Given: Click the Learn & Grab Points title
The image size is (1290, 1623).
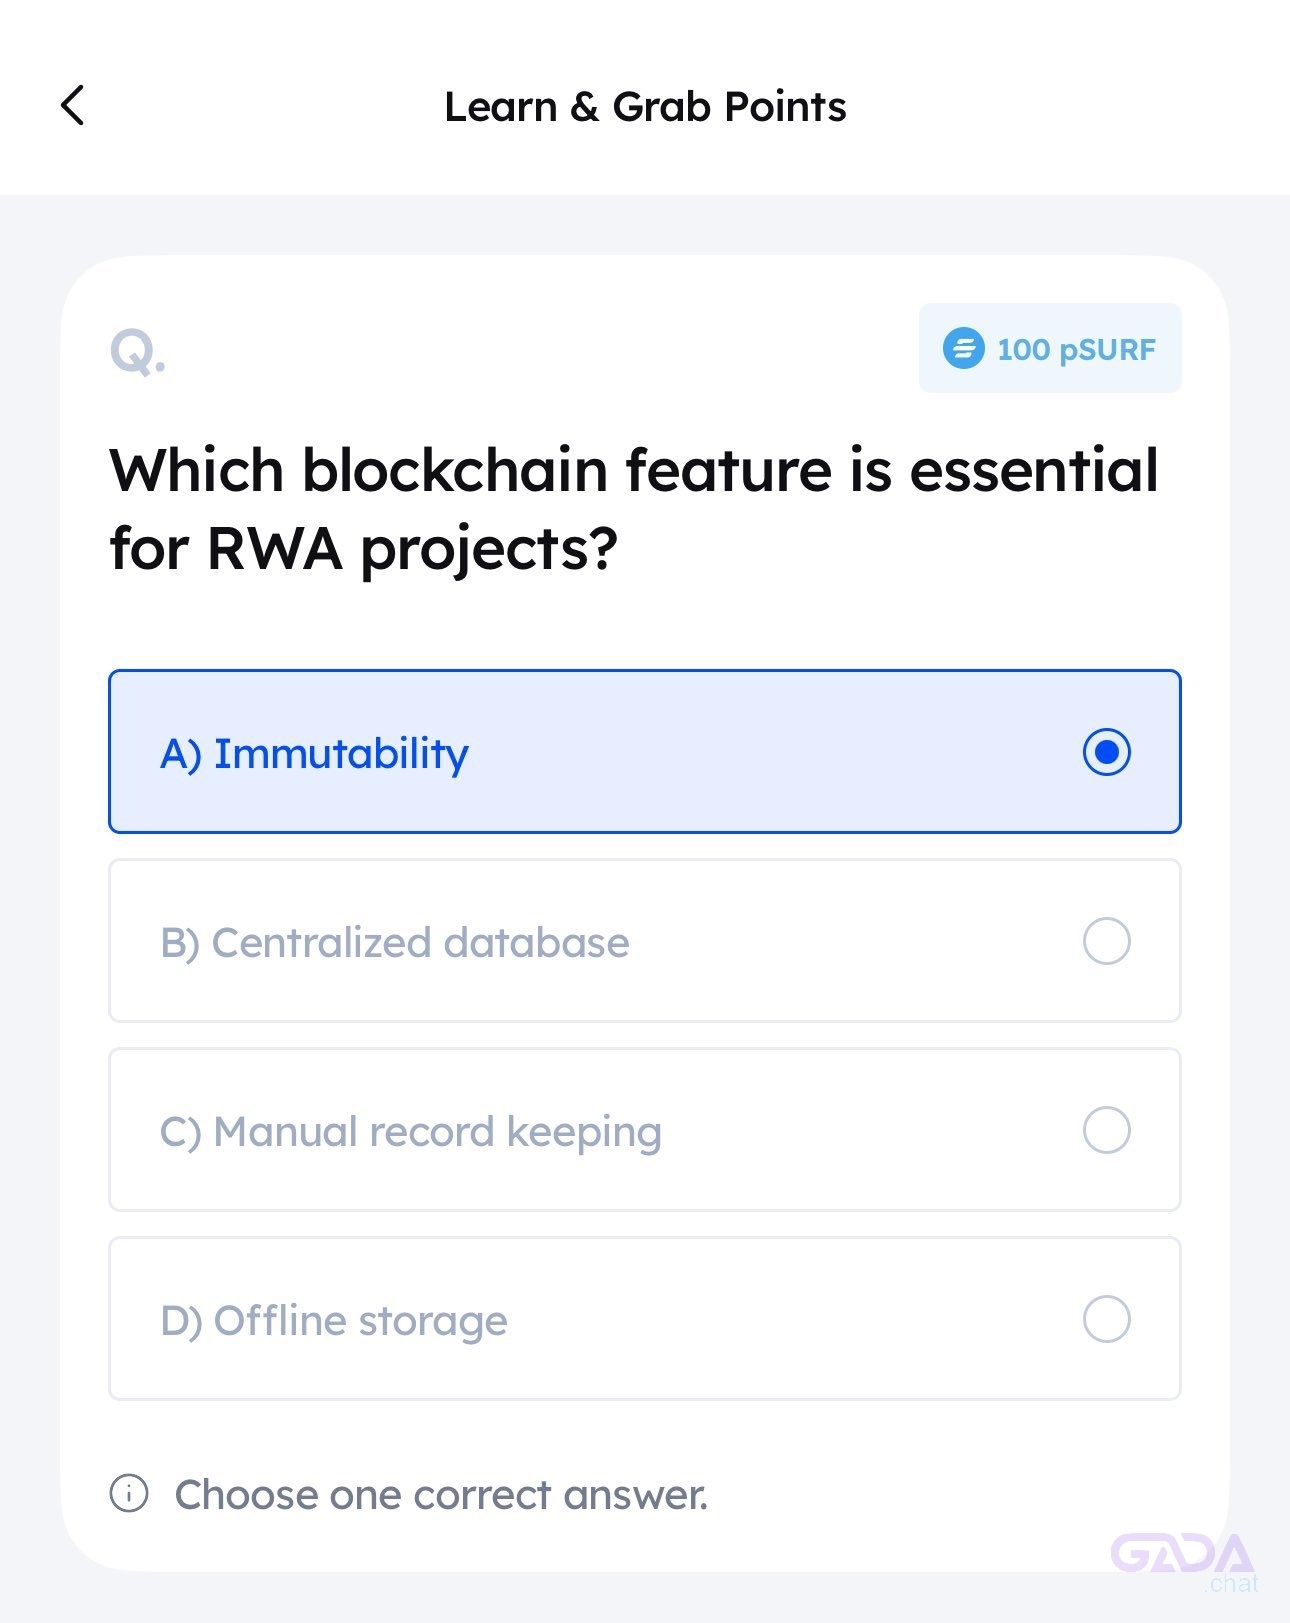Looking at the screenshot, I should [645, 106].
